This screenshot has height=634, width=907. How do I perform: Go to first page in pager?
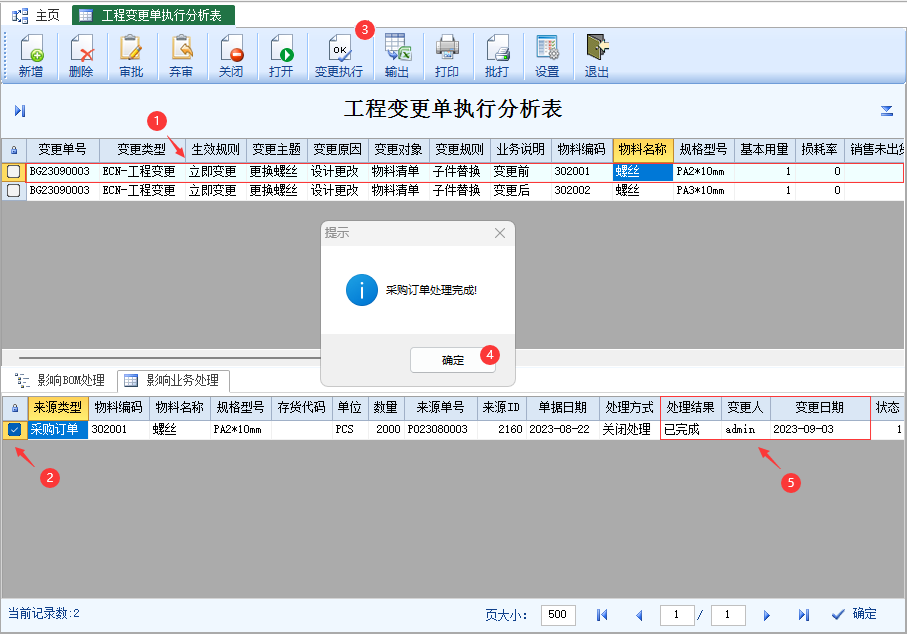click(x=602, y=615)
